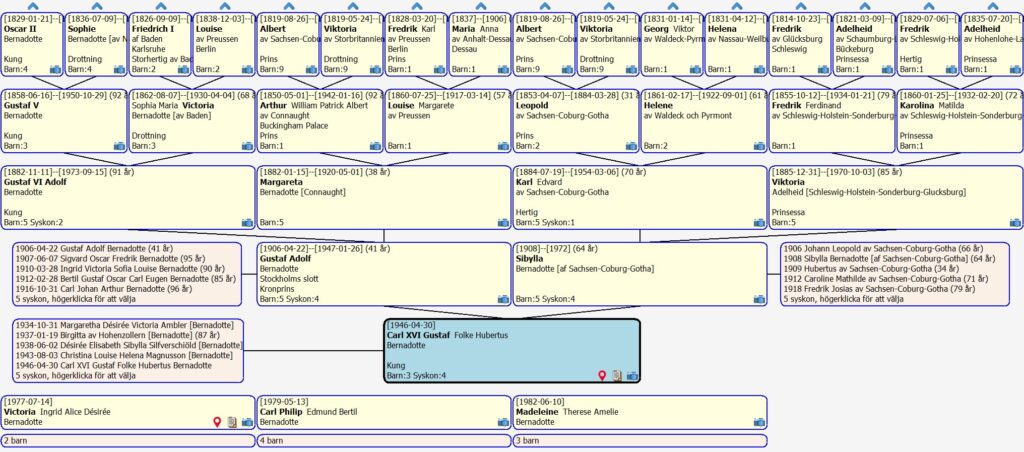Open the camera icon on Oscar II's card
This screenshot has height=452, width=1024.
click(56, 69)
